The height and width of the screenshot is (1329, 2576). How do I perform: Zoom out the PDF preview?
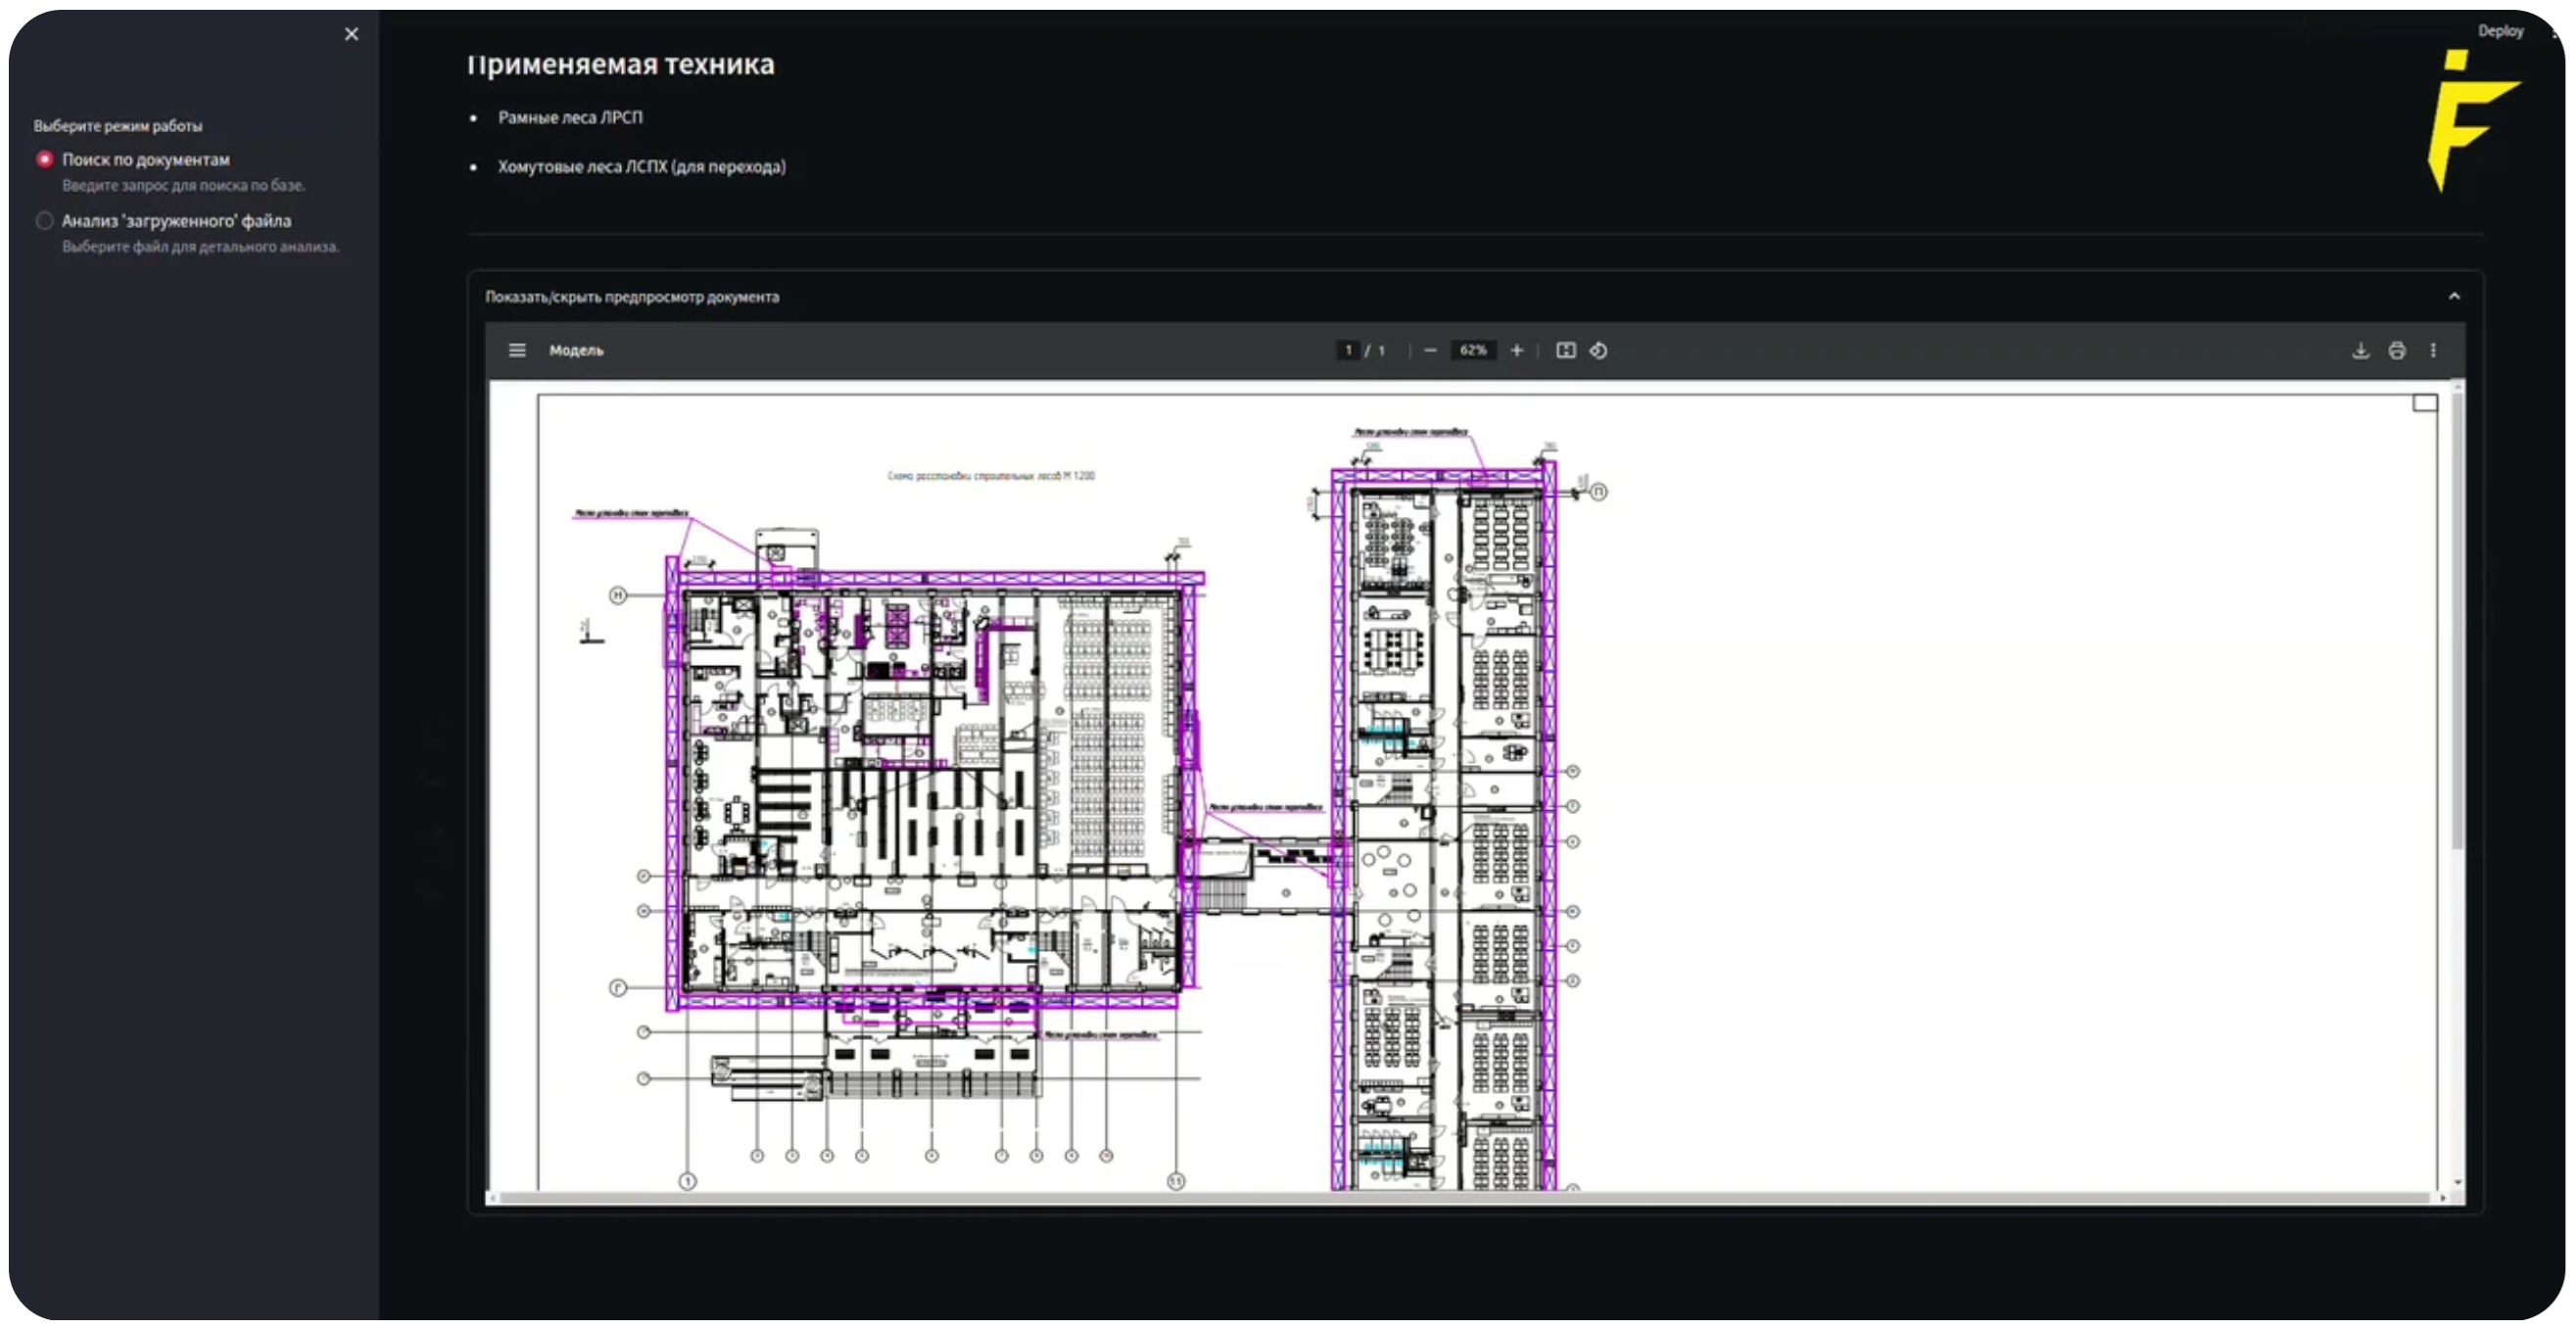1430,350
